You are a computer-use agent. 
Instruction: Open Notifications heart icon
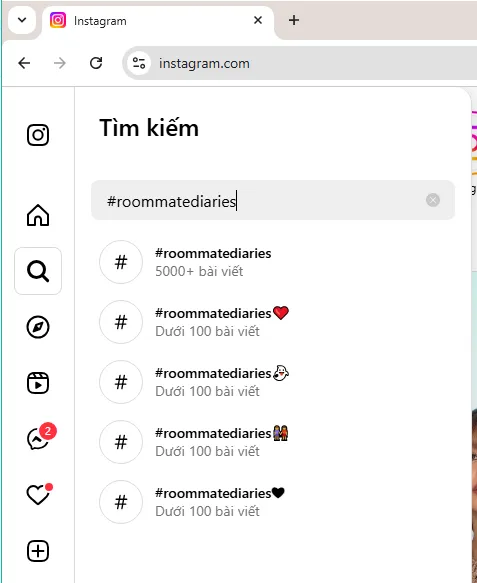[x=38, y=495]
